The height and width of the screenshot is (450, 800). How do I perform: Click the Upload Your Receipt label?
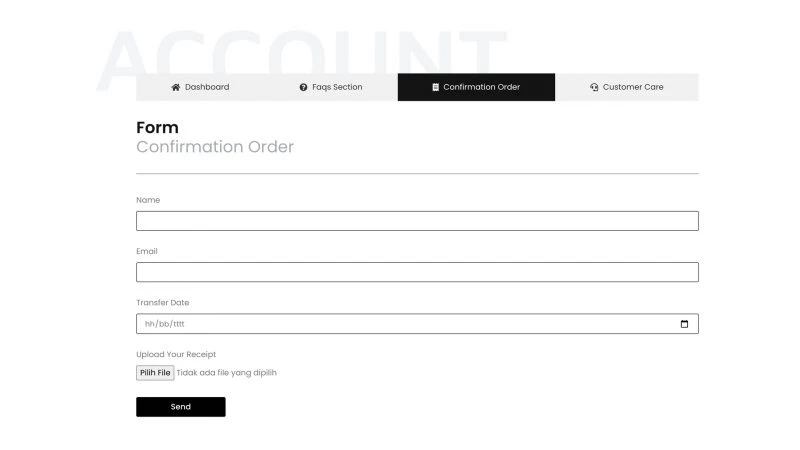pos(176,354)
